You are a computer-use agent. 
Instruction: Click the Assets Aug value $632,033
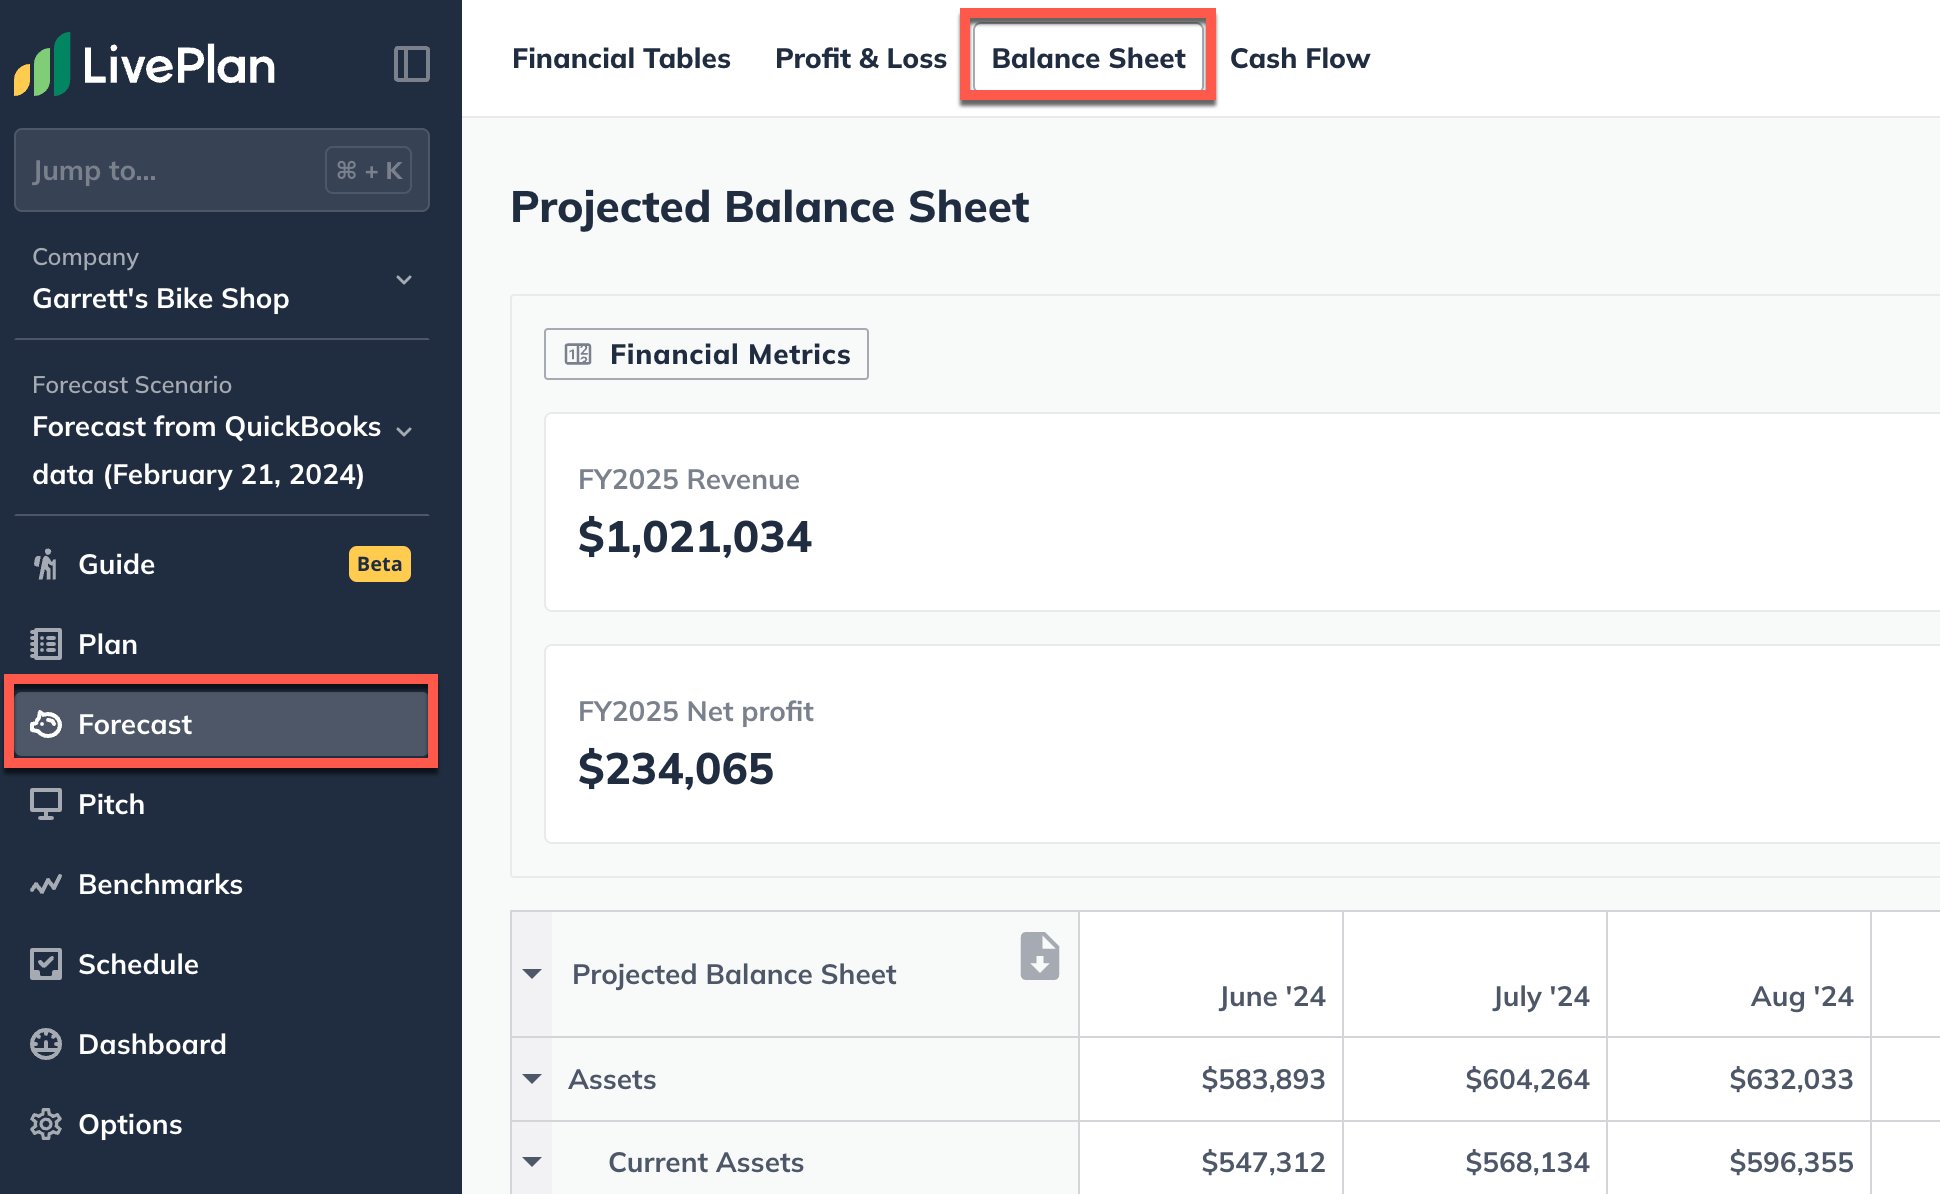[x=1791, y=1079]
